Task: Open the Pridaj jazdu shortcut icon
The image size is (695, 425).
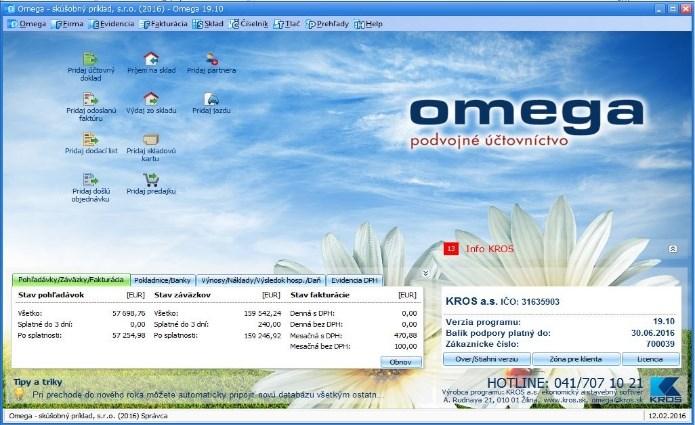Action: [x=211, y=99]
